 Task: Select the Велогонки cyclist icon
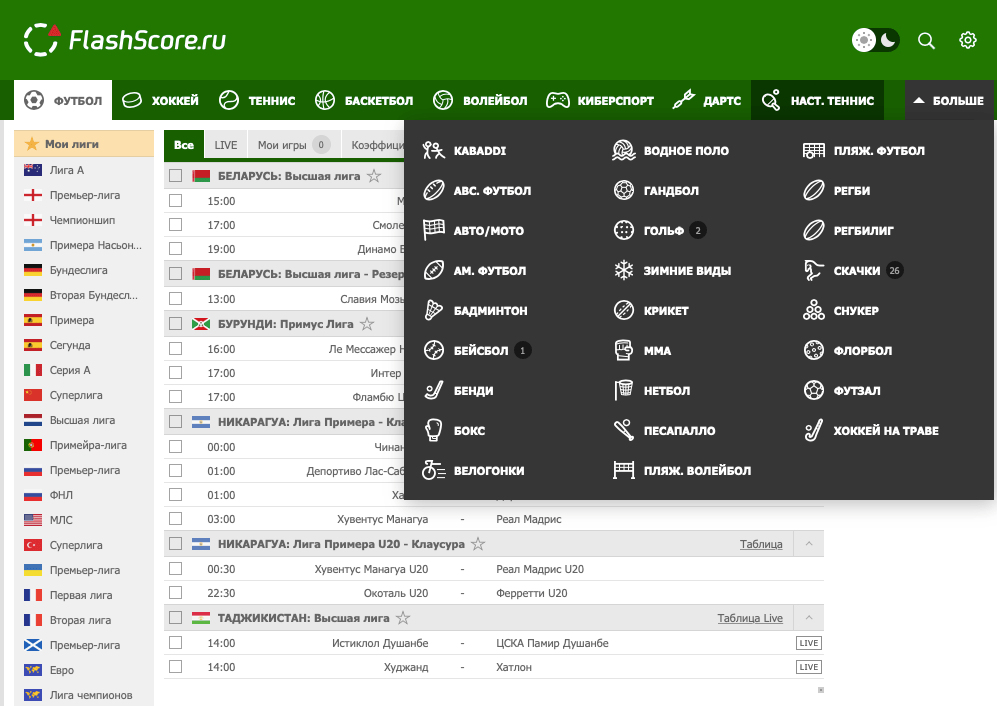click(434, 471)
